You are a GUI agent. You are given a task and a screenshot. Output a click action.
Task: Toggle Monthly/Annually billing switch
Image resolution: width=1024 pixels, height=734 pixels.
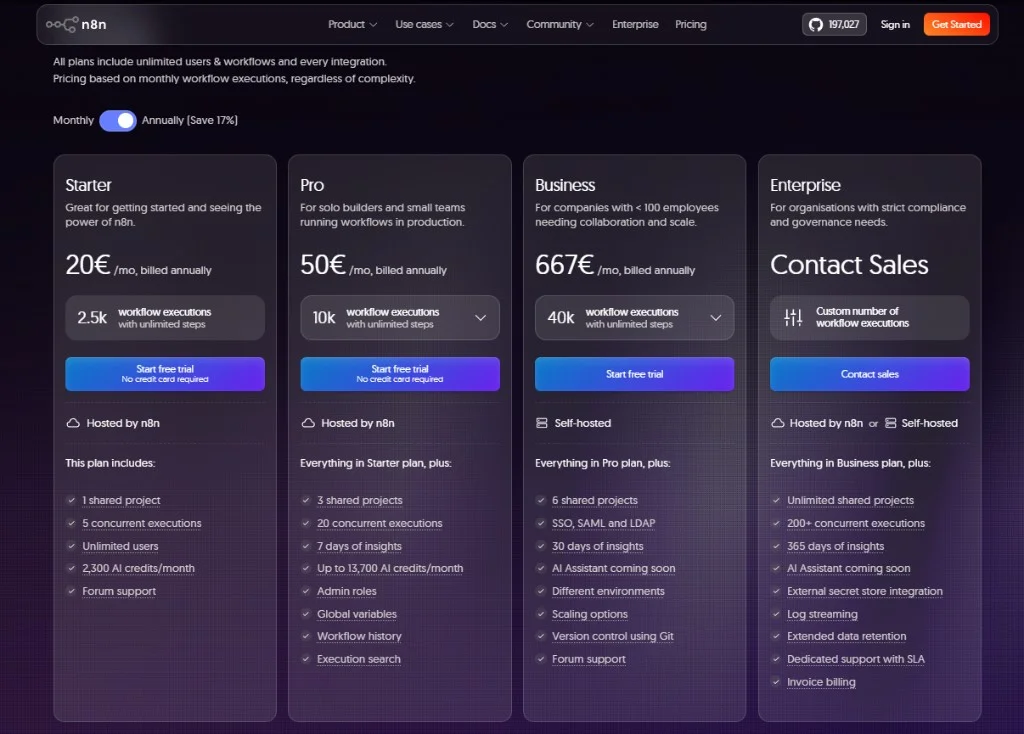tap(118, 121)
